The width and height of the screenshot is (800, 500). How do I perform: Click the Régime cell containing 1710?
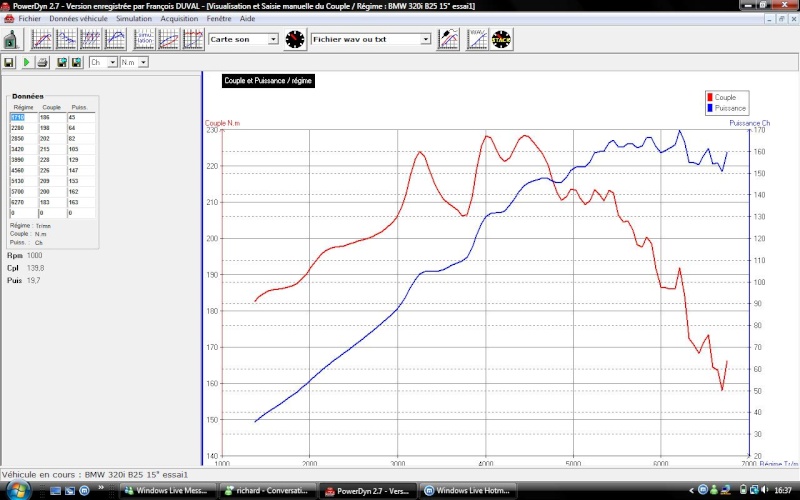pos(23,117)
